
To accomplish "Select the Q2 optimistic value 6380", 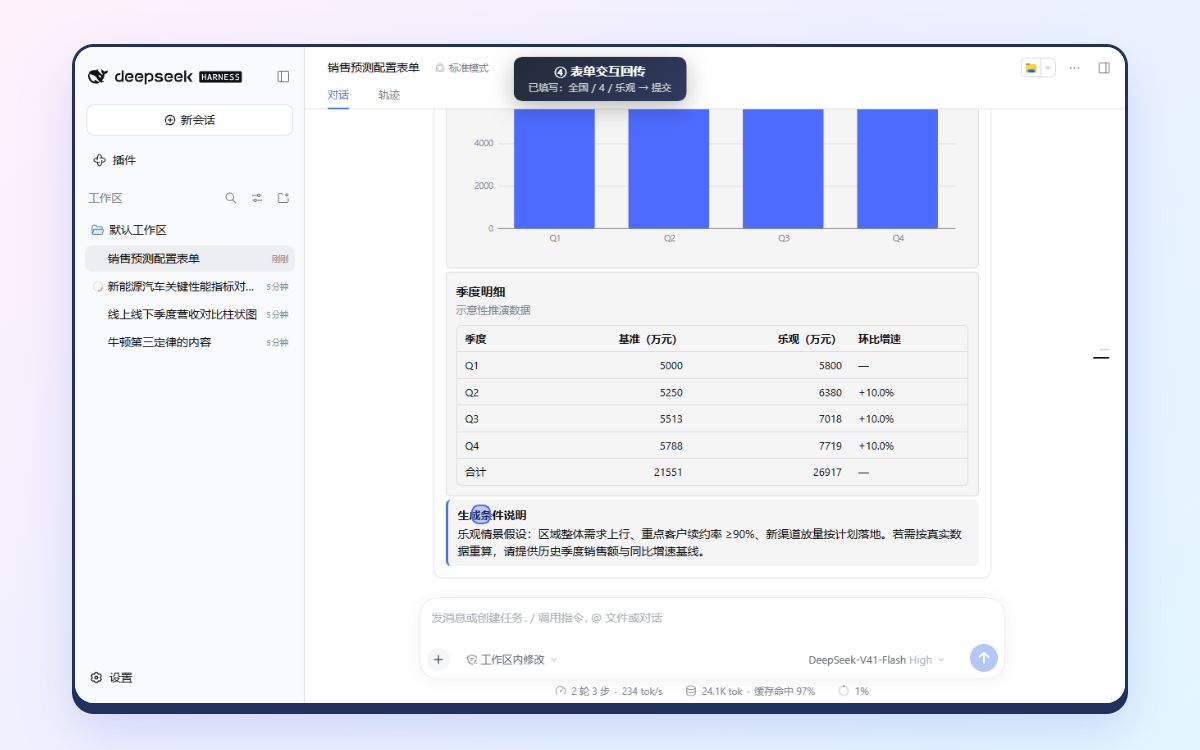I will (830, 393).
